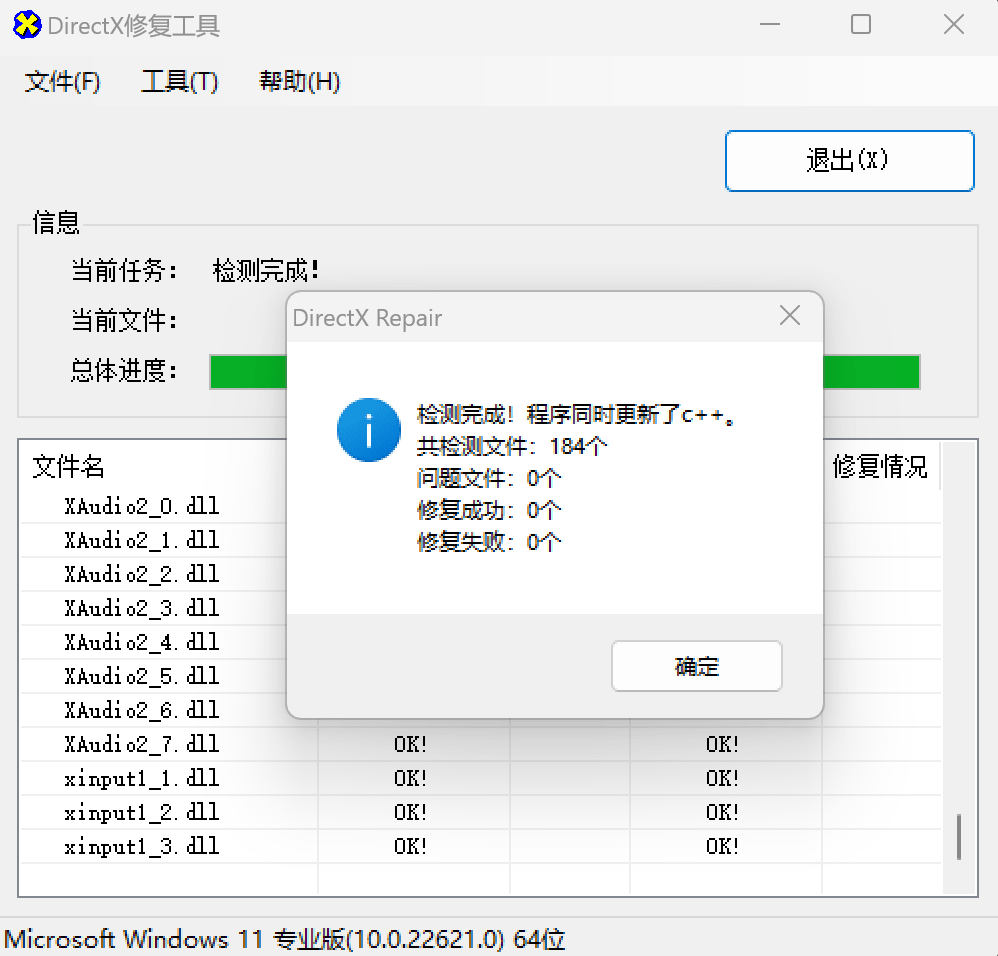The height and width of the screenshot is (956, 998).
Task: Click the green overall progress bar
Action: coord(870,371)
